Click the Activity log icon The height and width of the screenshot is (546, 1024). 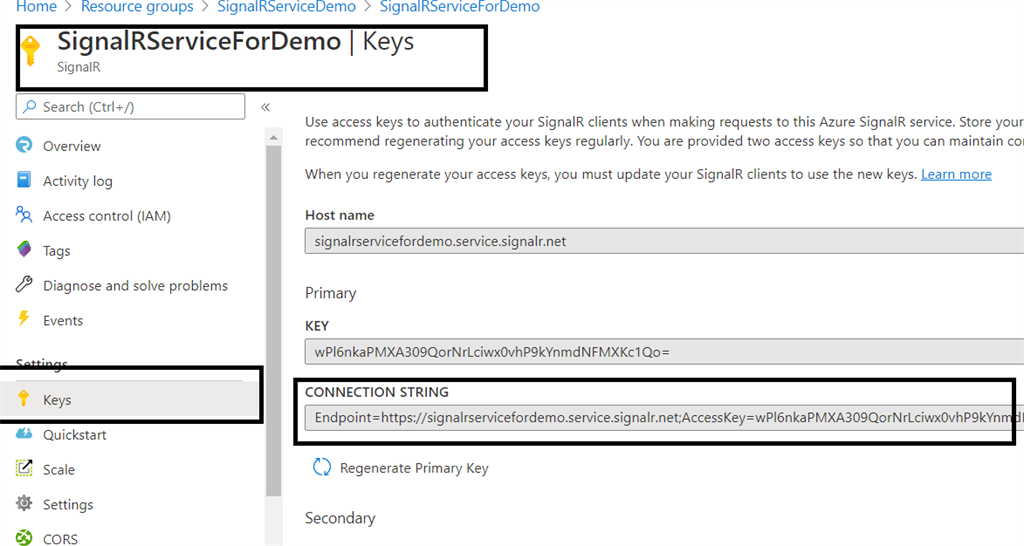[x=24, y=180]
